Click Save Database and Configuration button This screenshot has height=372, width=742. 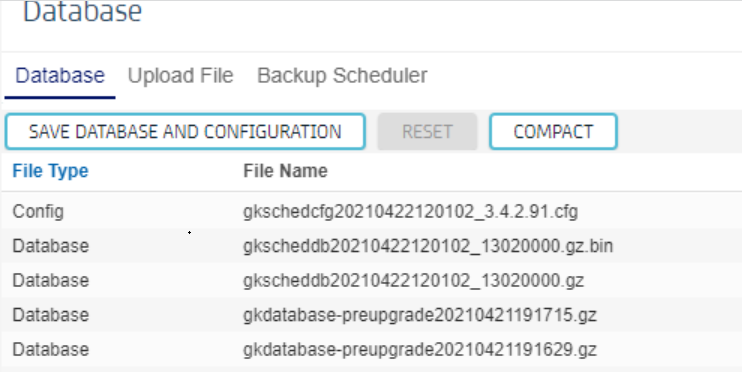click(x=185, y=132)
